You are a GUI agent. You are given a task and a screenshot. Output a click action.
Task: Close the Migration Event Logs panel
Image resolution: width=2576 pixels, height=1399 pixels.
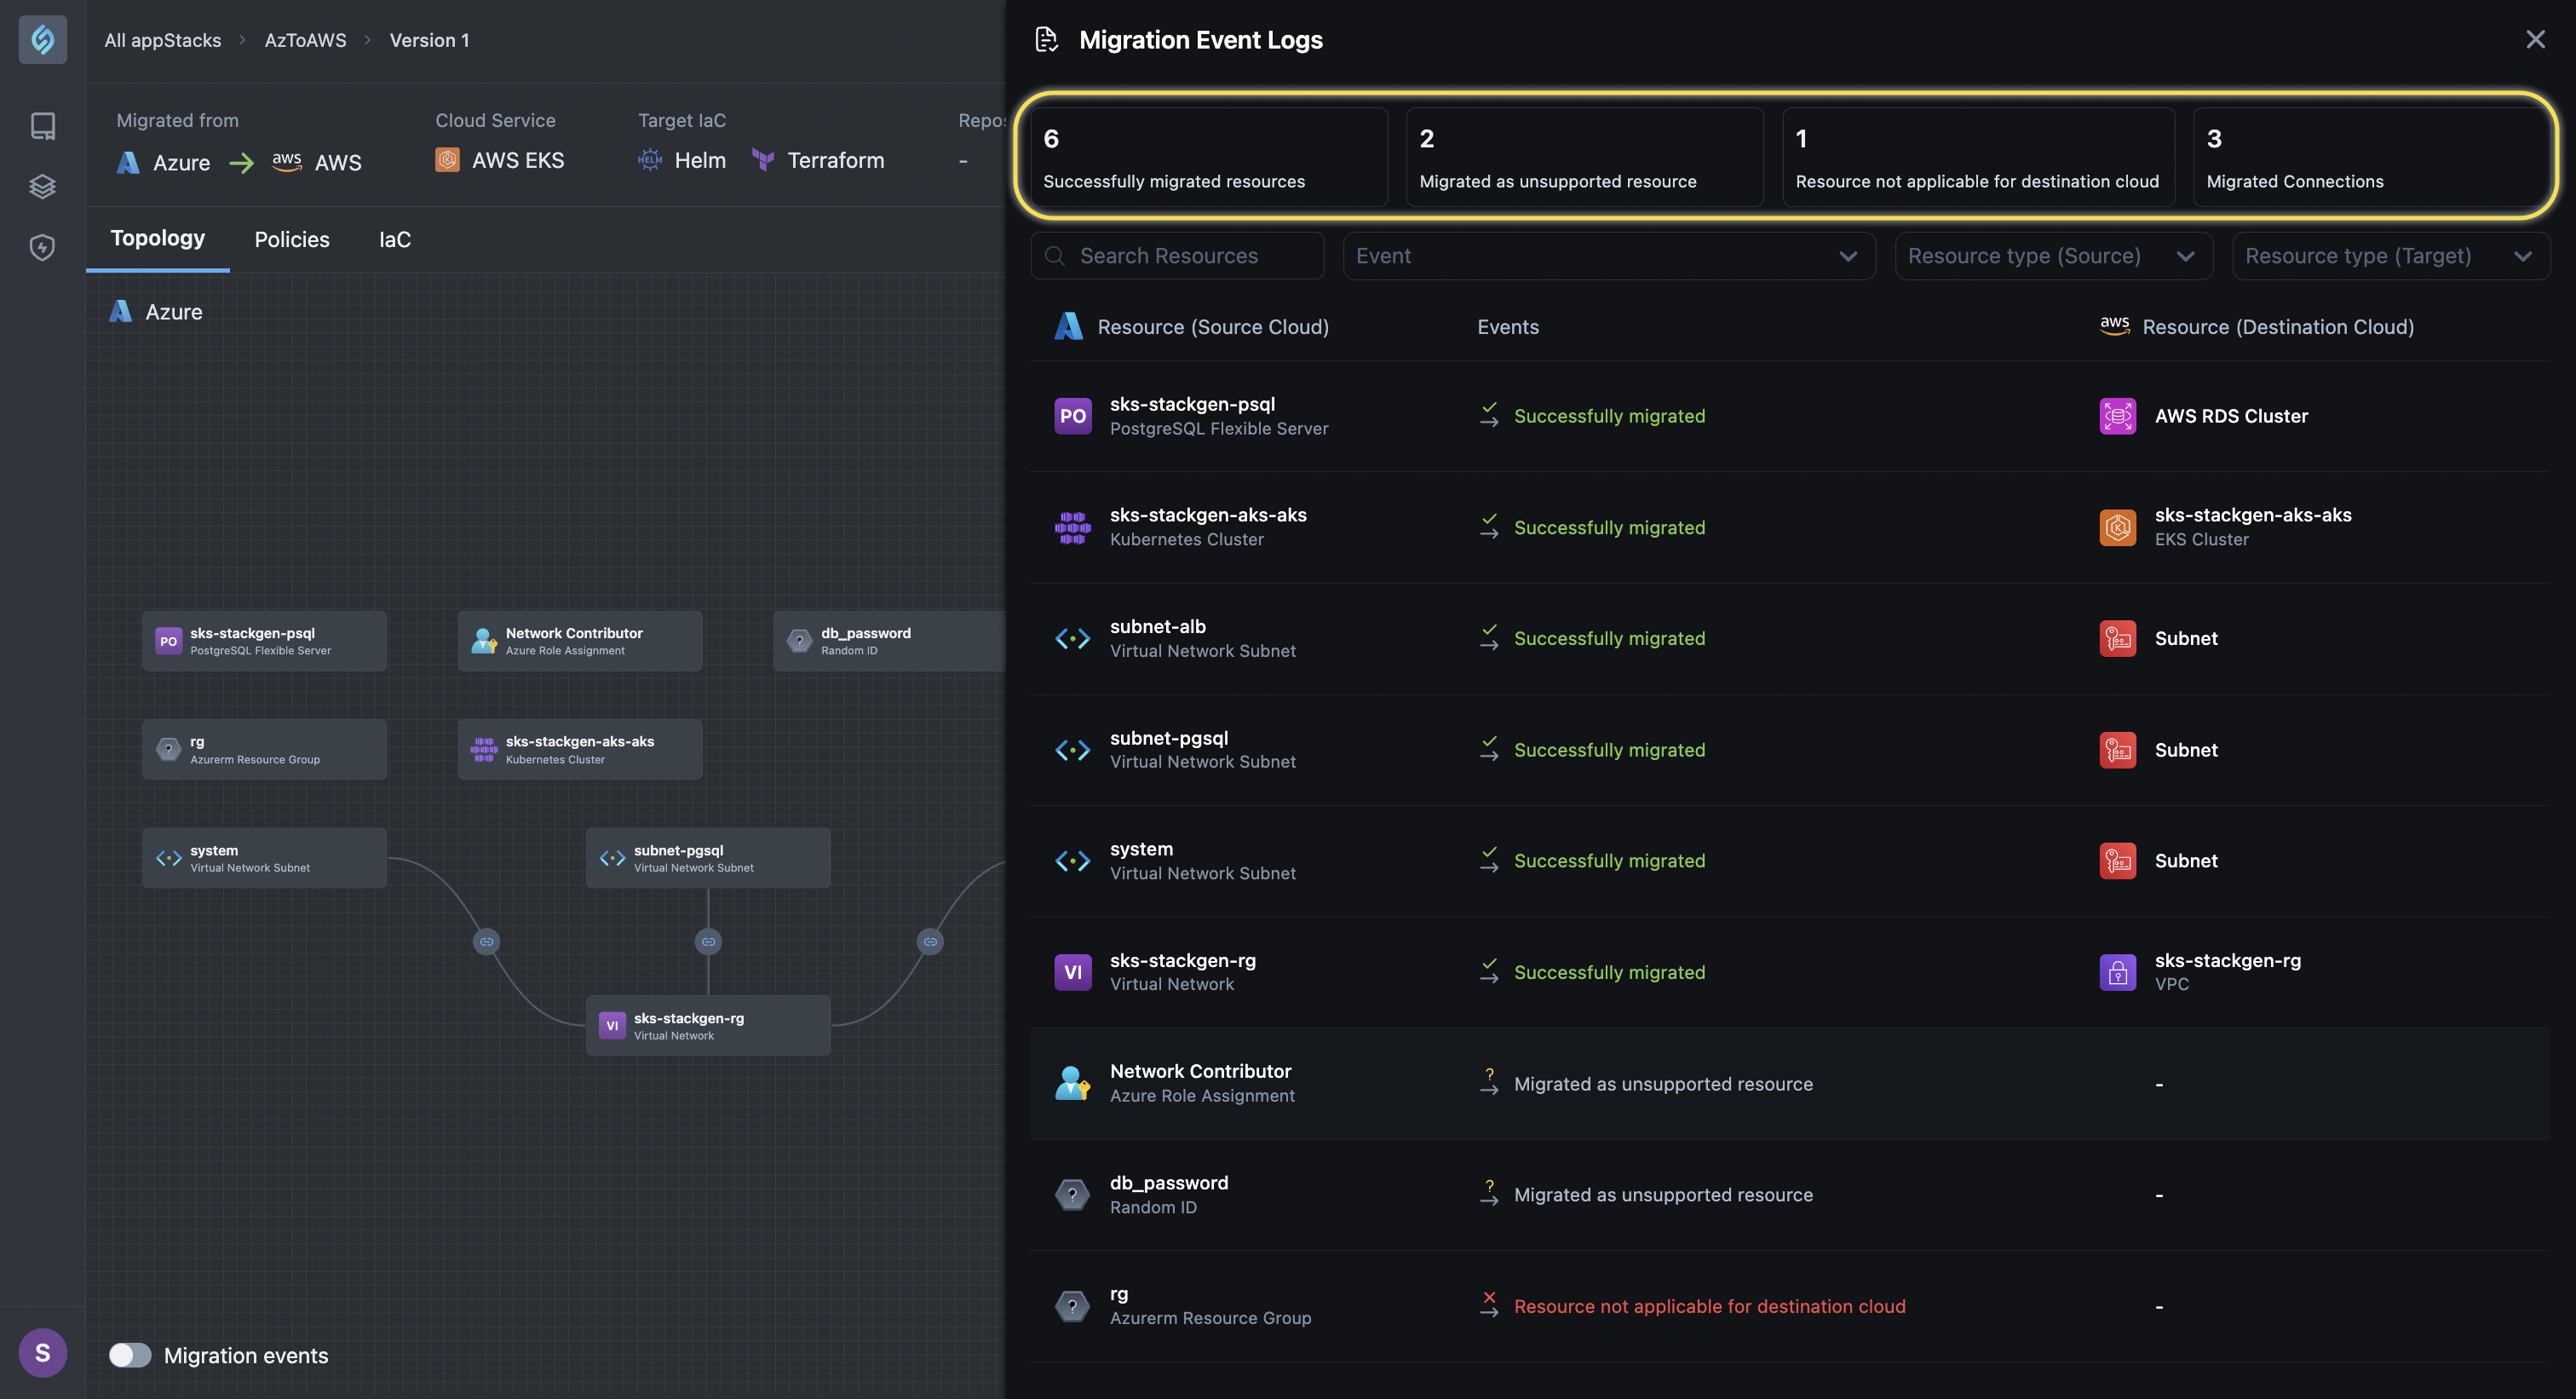2535,40
